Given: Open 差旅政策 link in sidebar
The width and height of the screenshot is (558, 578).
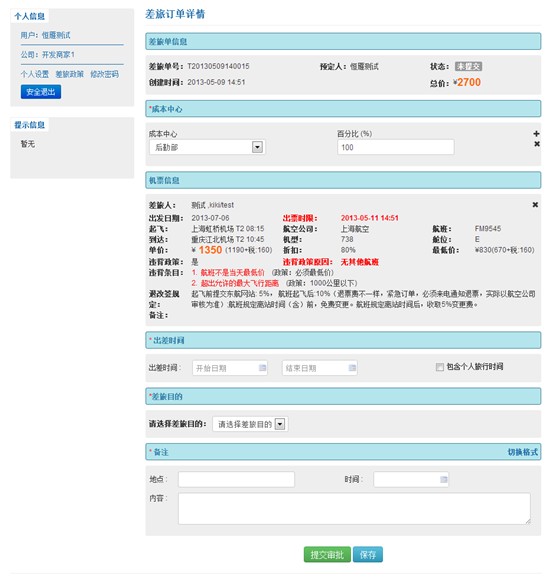Looking at the screenshot, I should (x=70, y=74).
